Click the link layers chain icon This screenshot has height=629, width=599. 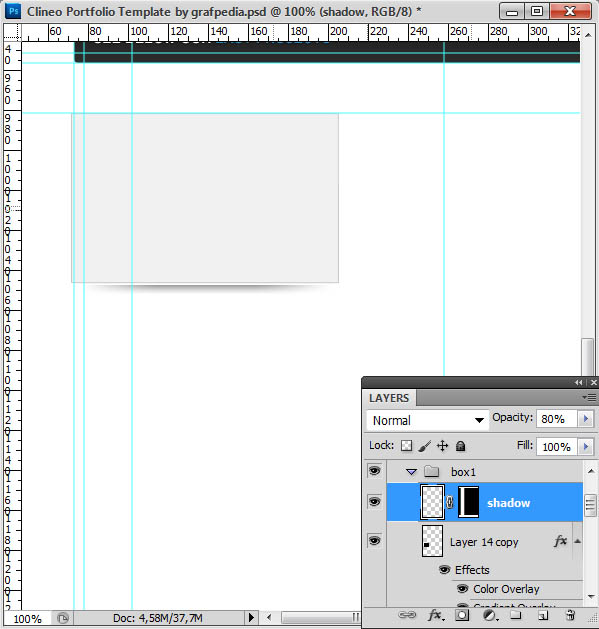[x=407, y=615]
